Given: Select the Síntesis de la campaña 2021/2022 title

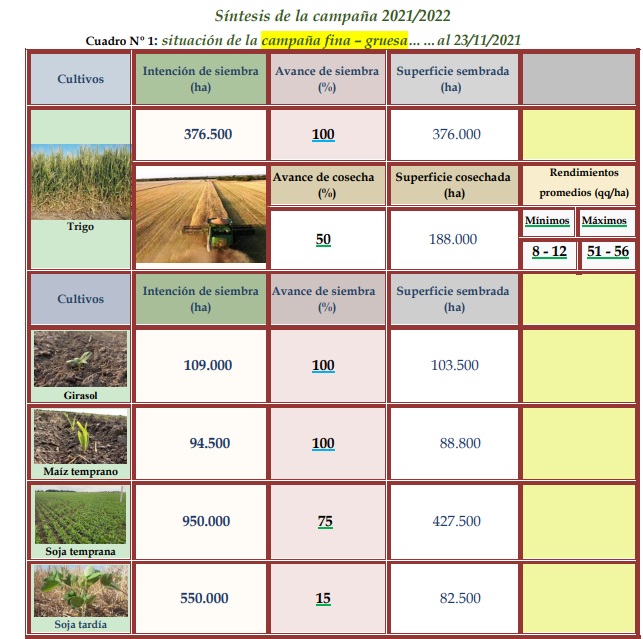Looking at the screenshot, I should [x=332, y=15].
